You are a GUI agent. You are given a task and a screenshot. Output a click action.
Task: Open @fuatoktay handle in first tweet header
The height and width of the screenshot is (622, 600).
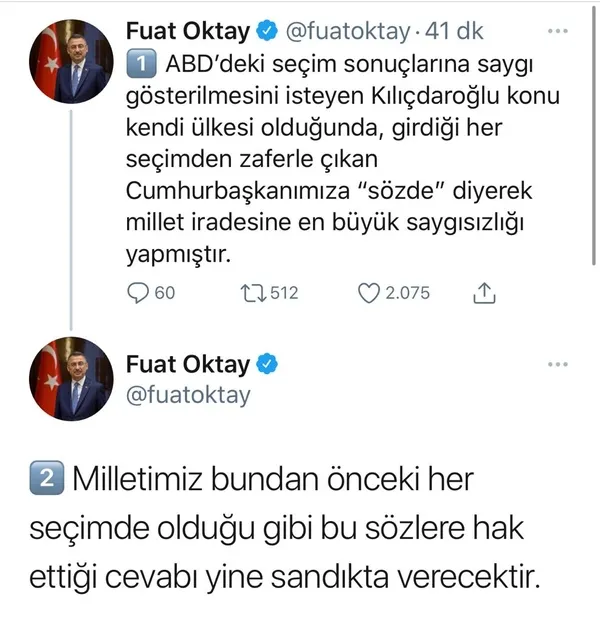(347, 32)
